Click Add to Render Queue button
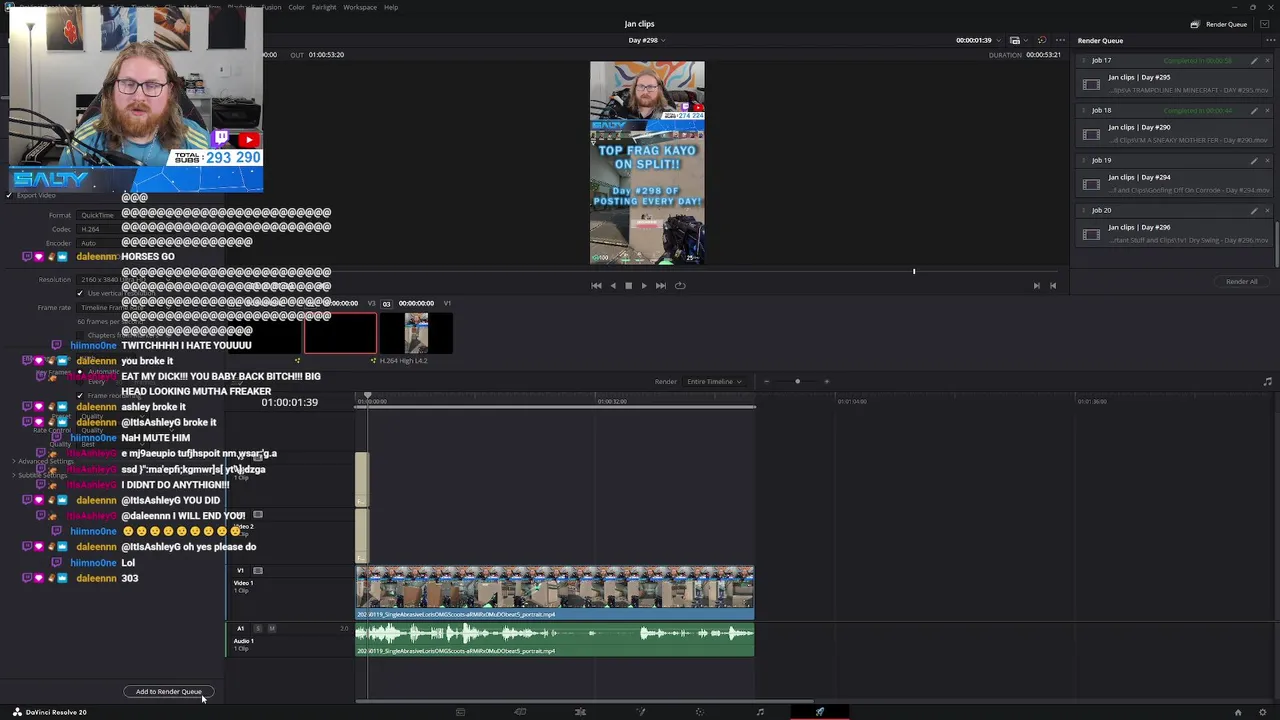1280x720 pixels. click(x=169, y=692)
